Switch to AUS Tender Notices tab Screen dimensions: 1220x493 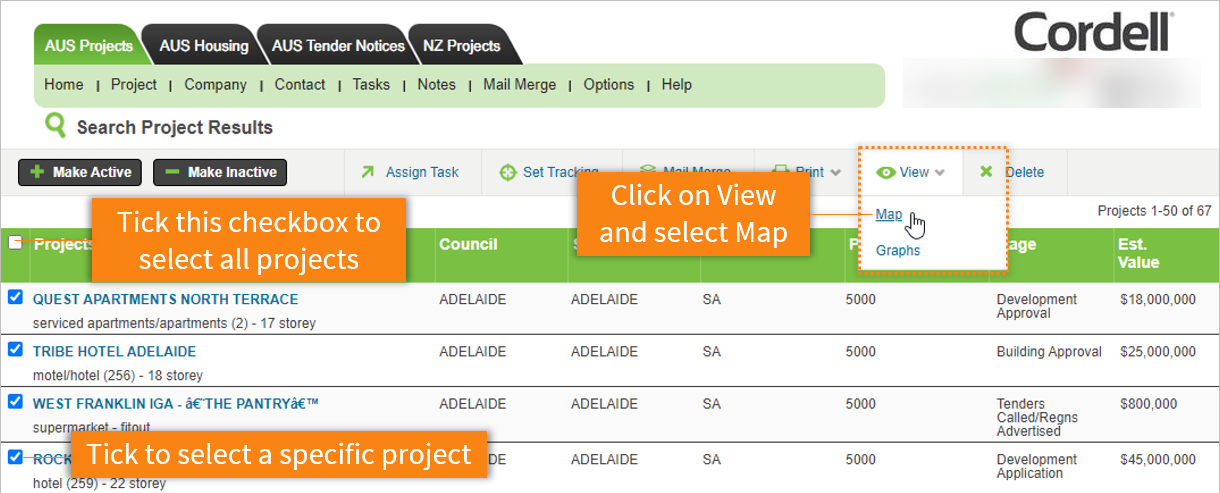click(338, 46)
